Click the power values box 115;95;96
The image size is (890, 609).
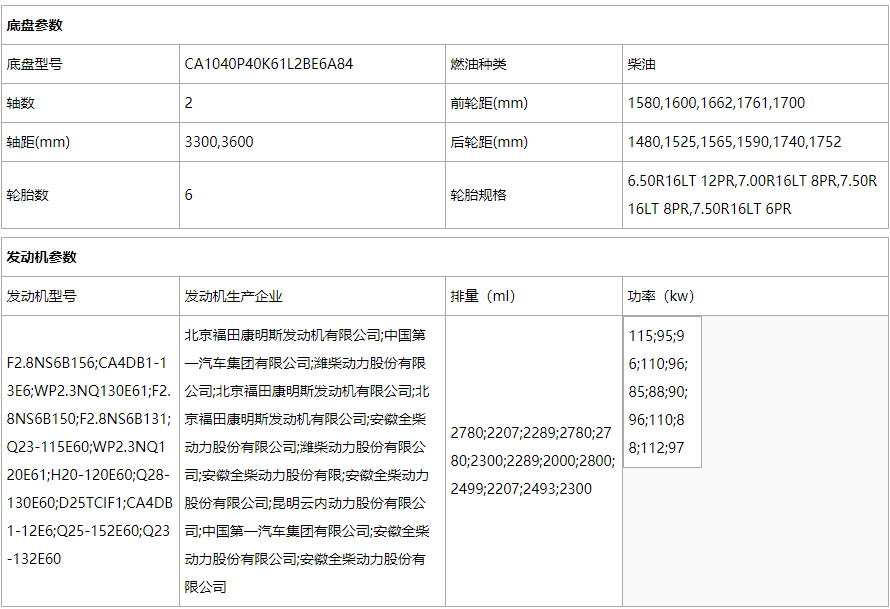pos(662,392)
